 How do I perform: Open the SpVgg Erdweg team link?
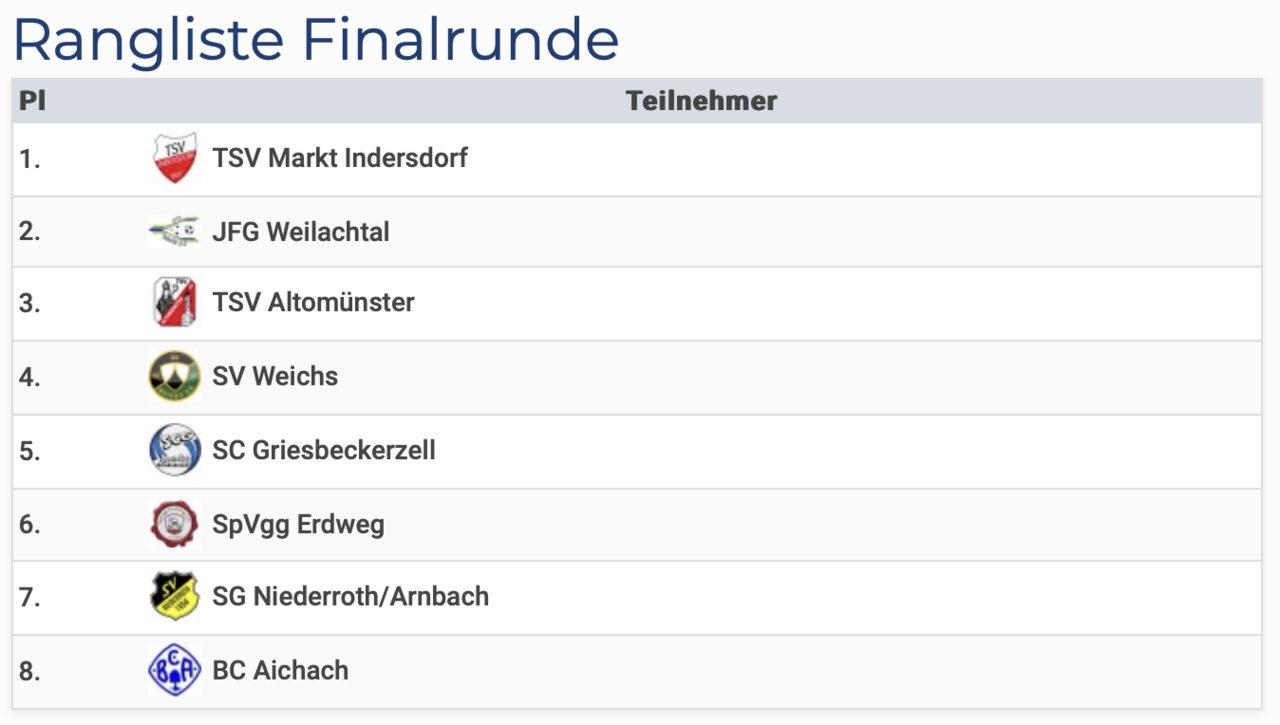click(298, 524)
